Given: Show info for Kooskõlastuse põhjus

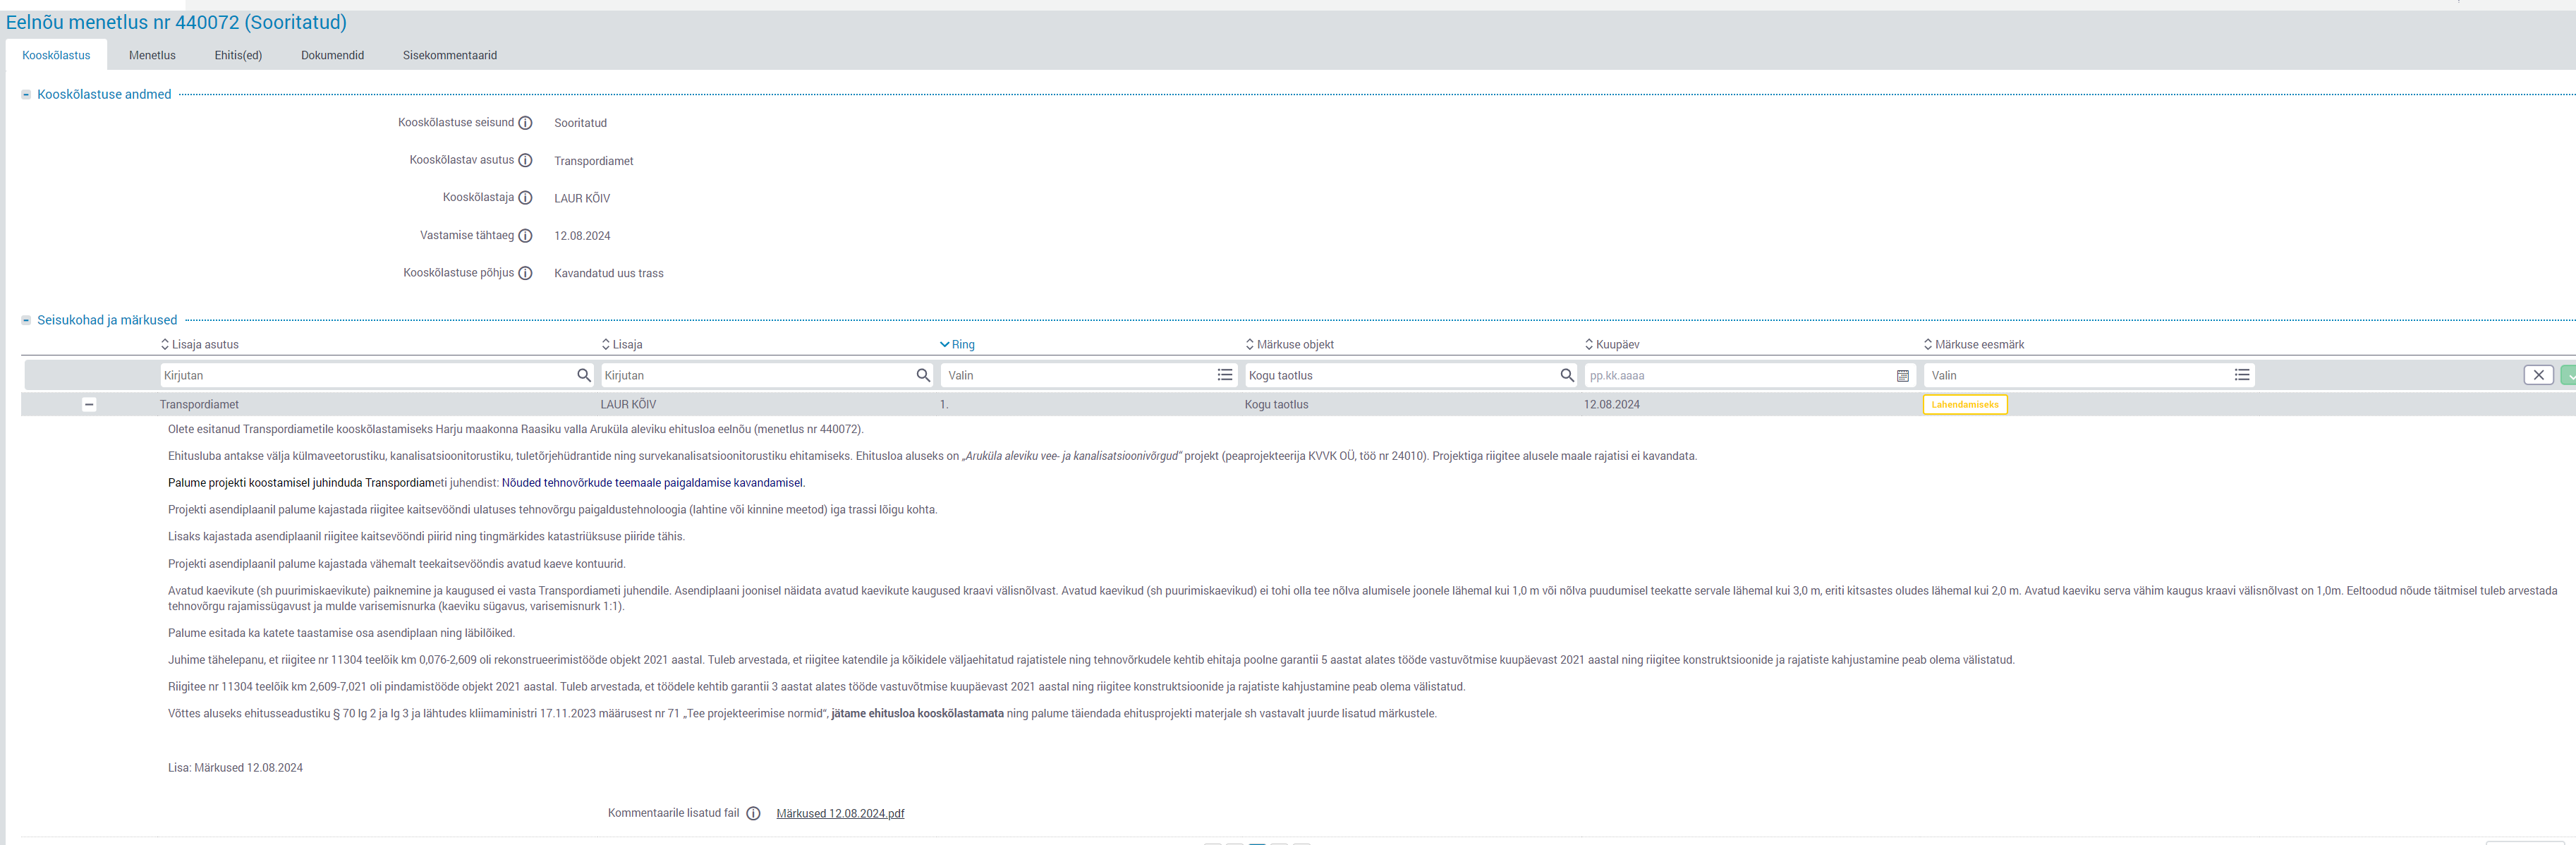Looking at the screenshot, I should pyautogui.click(x=525, y=273).
